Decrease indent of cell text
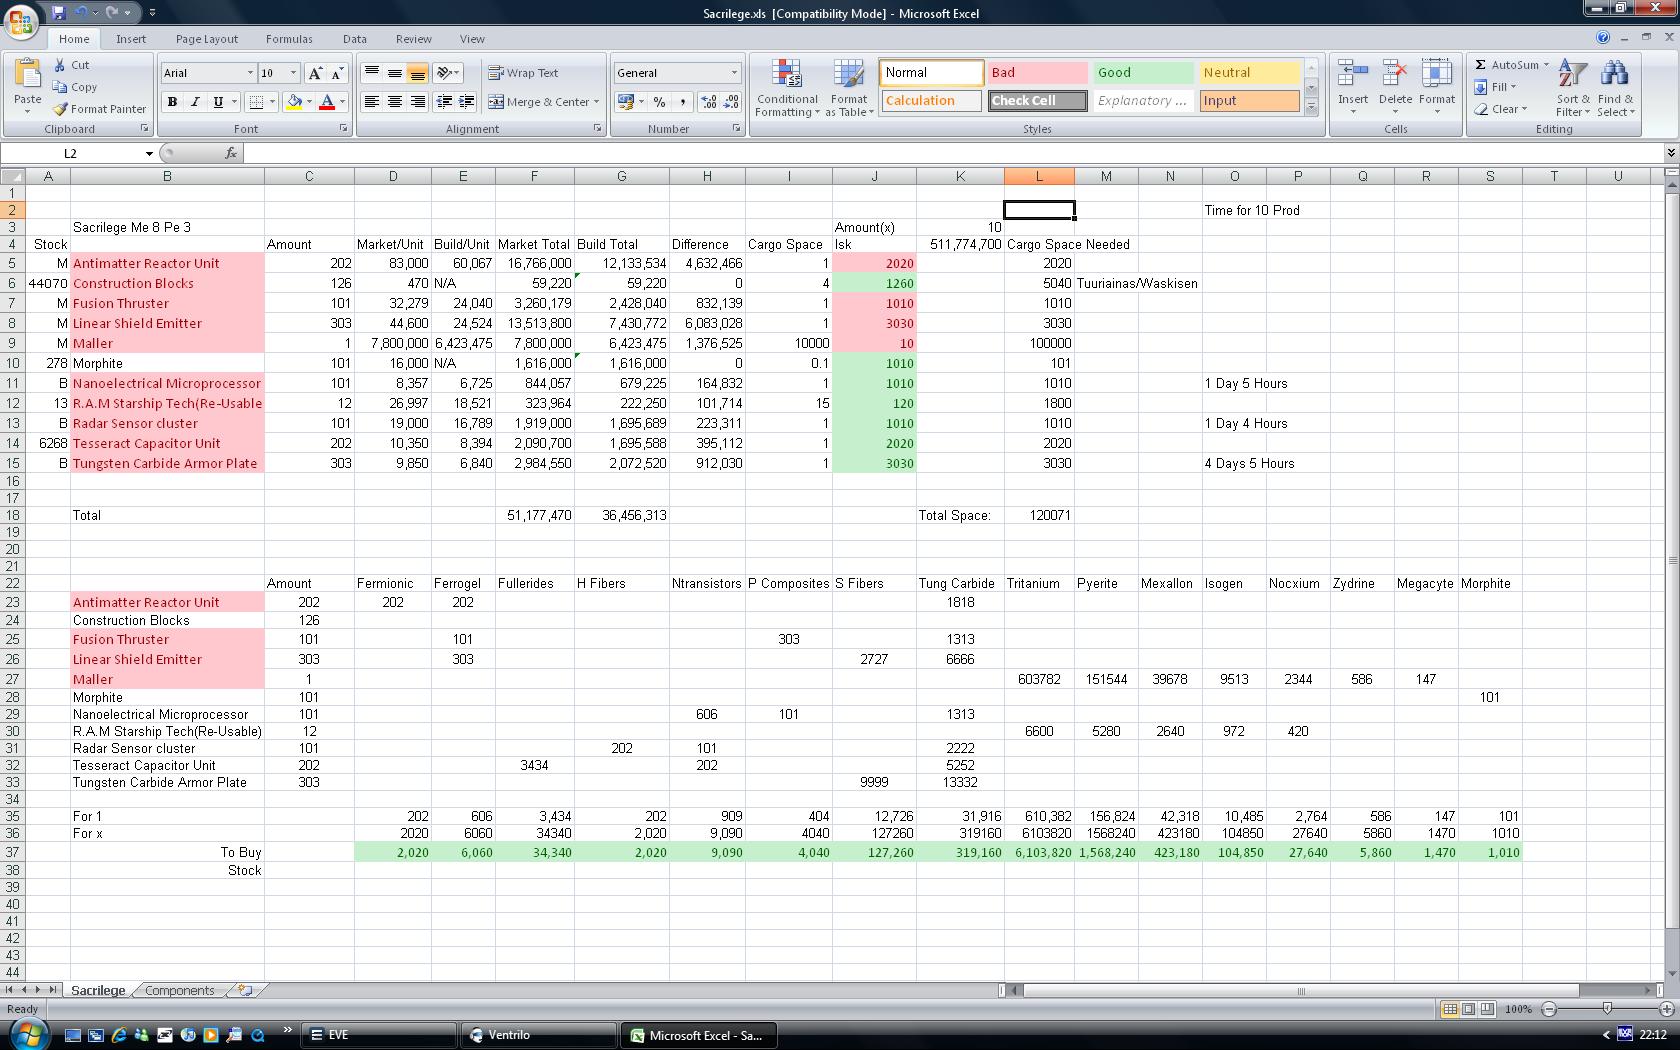 [443, 102]
